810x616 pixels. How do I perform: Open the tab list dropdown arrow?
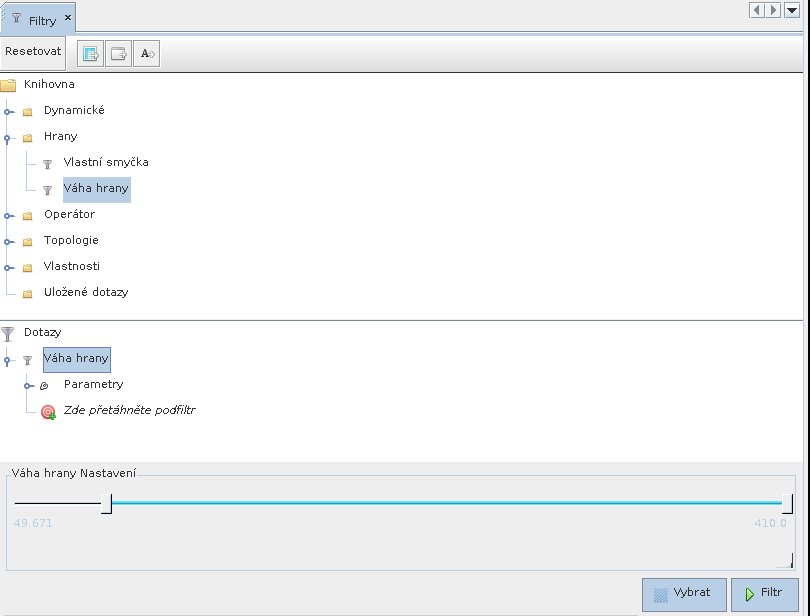click(792, 10)
